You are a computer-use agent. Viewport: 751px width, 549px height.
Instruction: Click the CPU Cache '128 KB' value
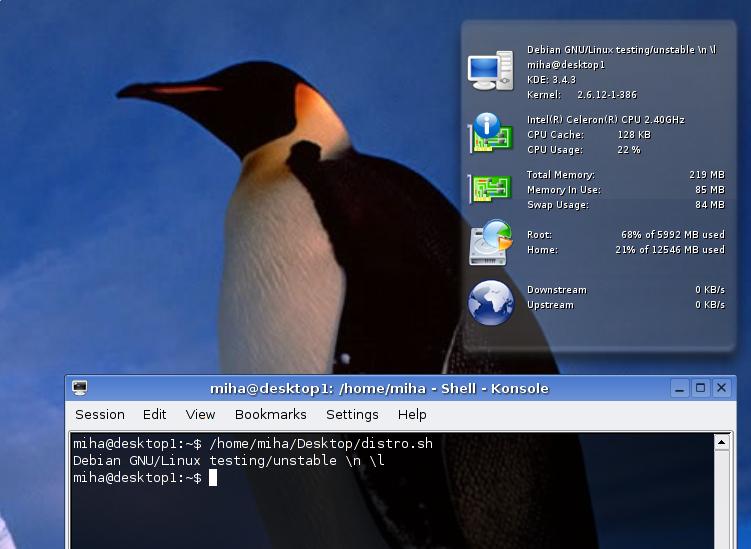634,135
